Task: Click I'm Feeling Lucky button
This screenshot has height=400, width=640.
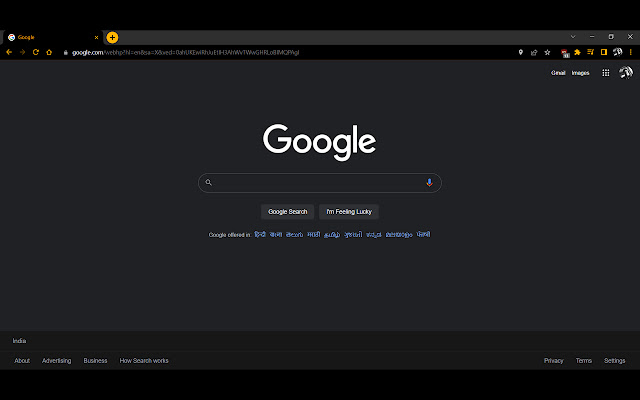Action: click(349, 212)
